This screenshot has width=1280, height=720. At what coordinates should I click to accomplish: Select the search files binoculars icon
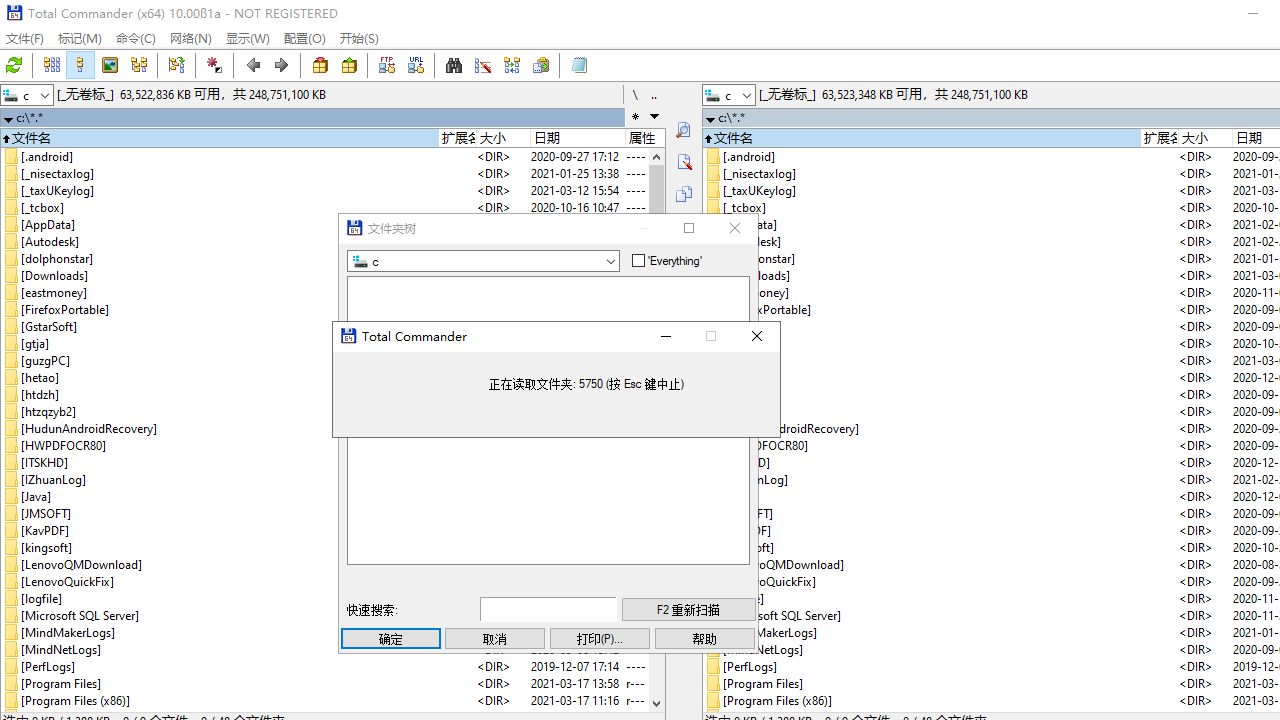(x=453, y=65)
